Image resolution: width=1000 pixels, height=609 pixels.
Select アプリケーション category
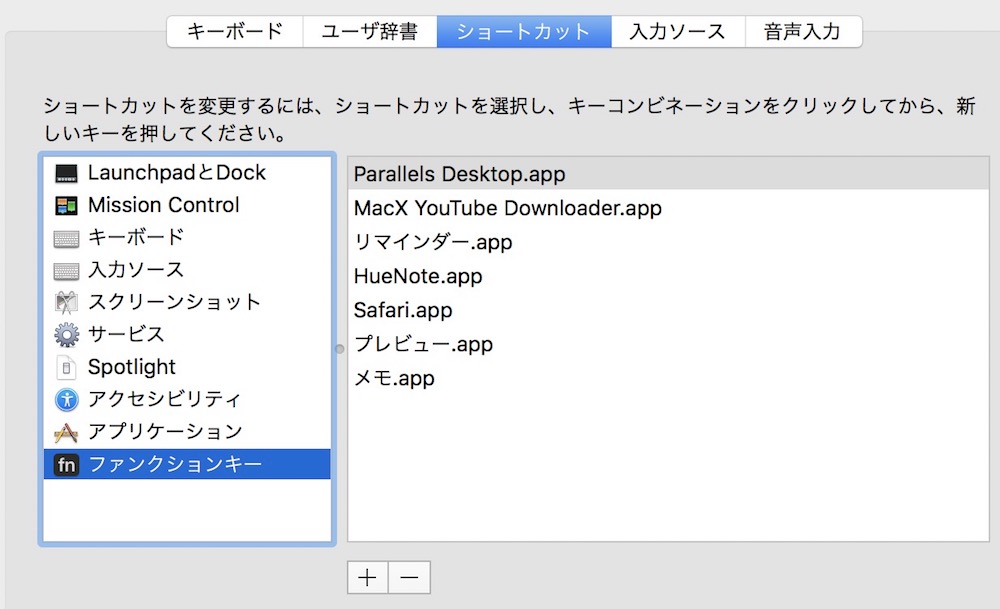coord(187,432)
